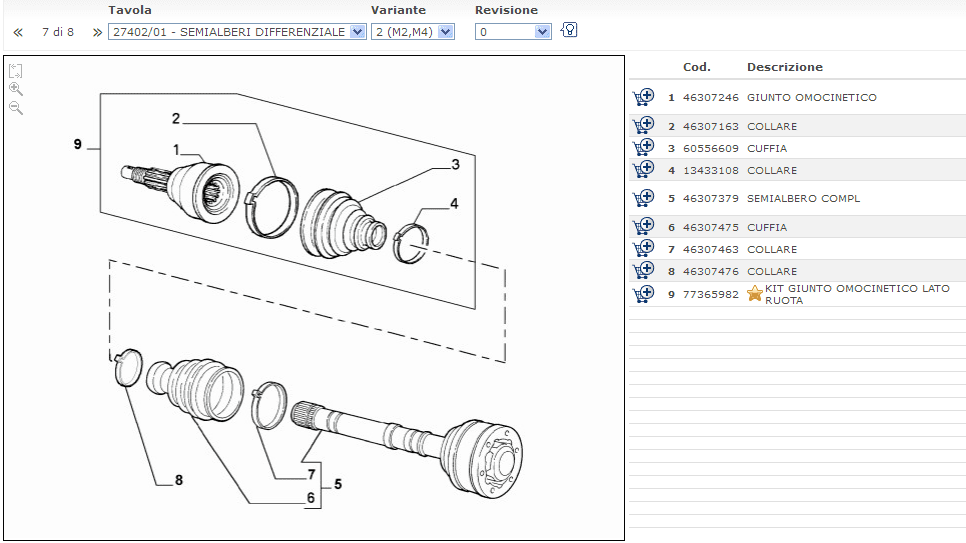
Task: Click callout number 9 in diagram
Action: point(78,144)
